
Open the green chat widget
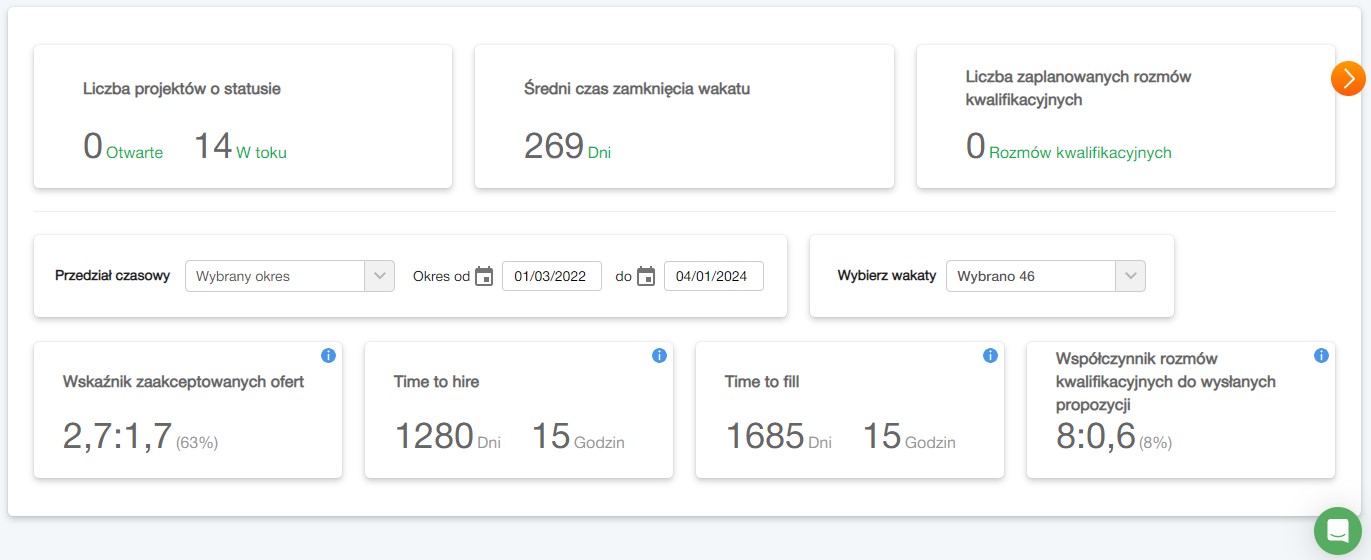coord(1337,530)
